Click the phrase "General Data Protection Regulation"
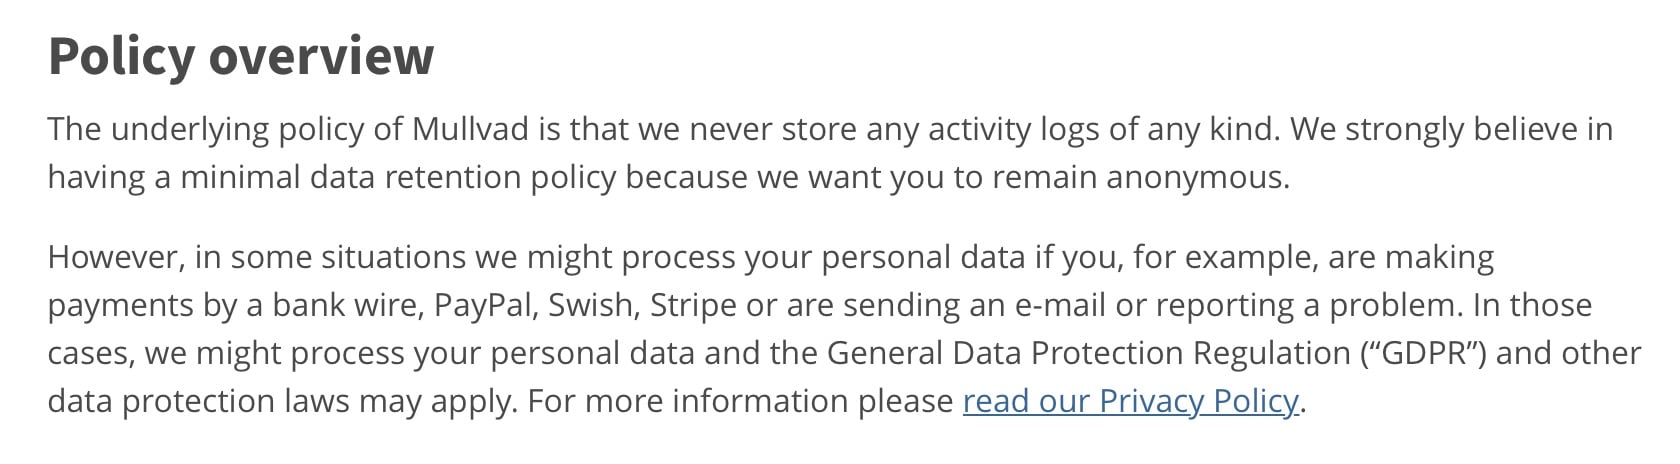This screenshot has width=1680, height=464. click(1089, 353)
